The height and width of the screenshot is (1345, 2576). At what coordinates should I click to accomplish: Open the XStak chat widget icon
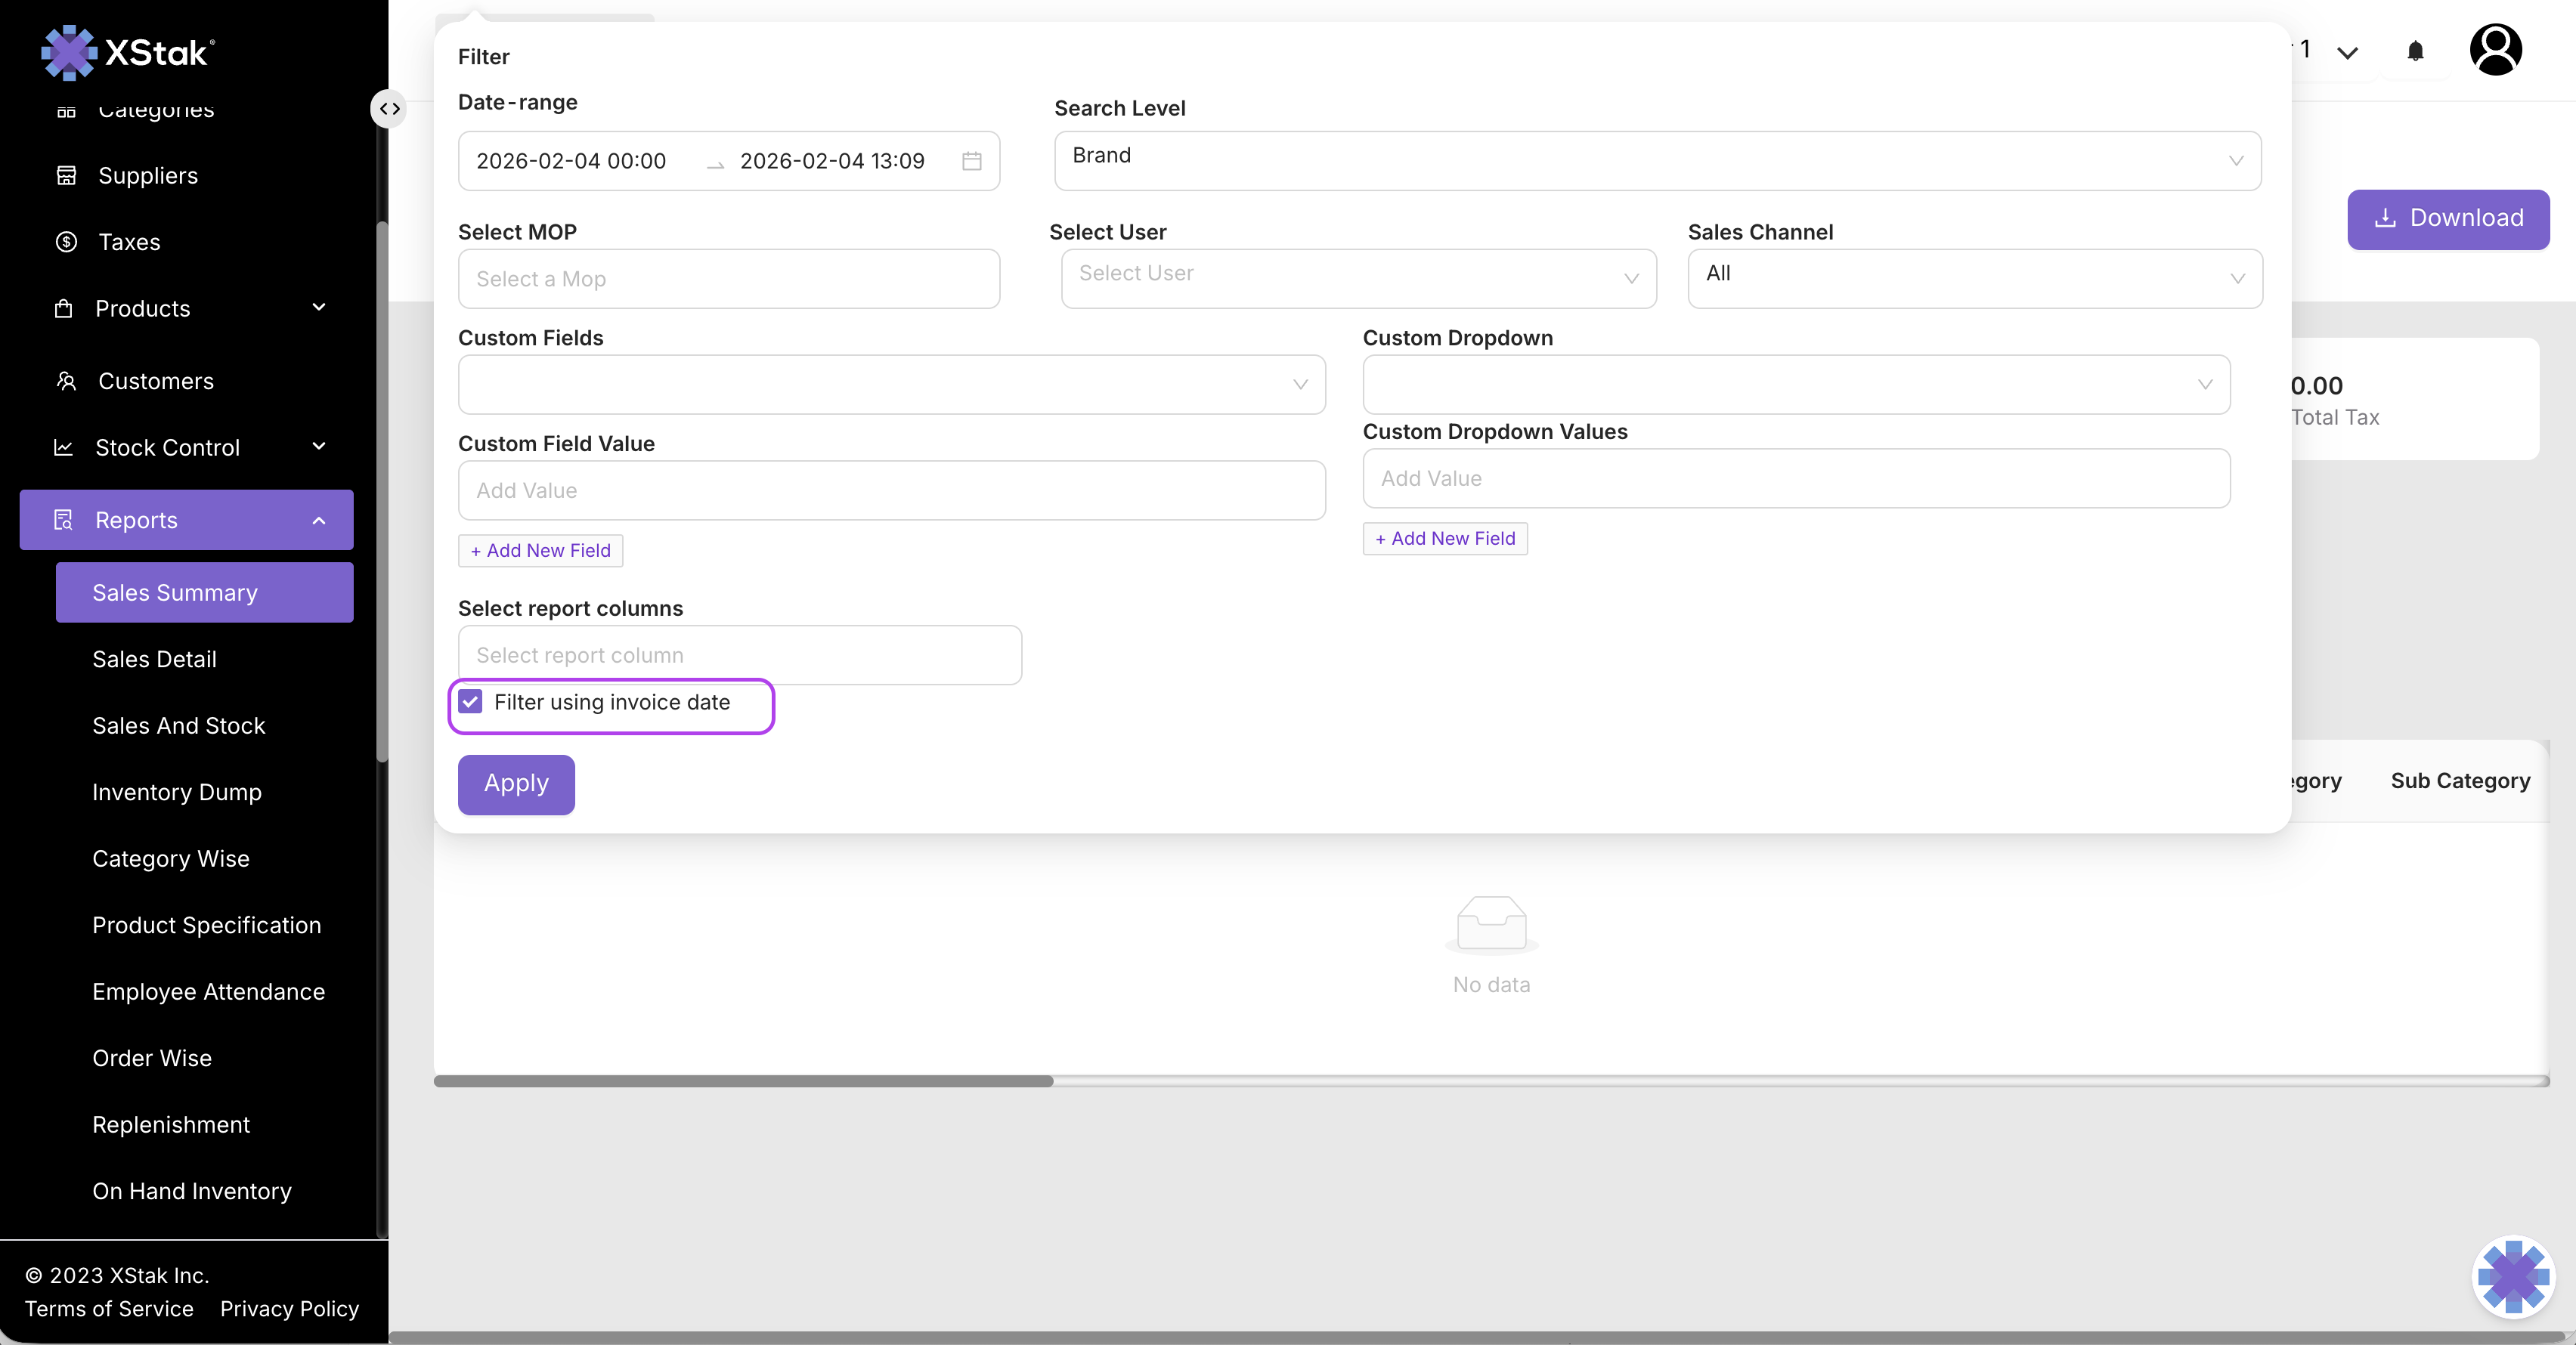pyautogui.click(x=2513, y=1277)
